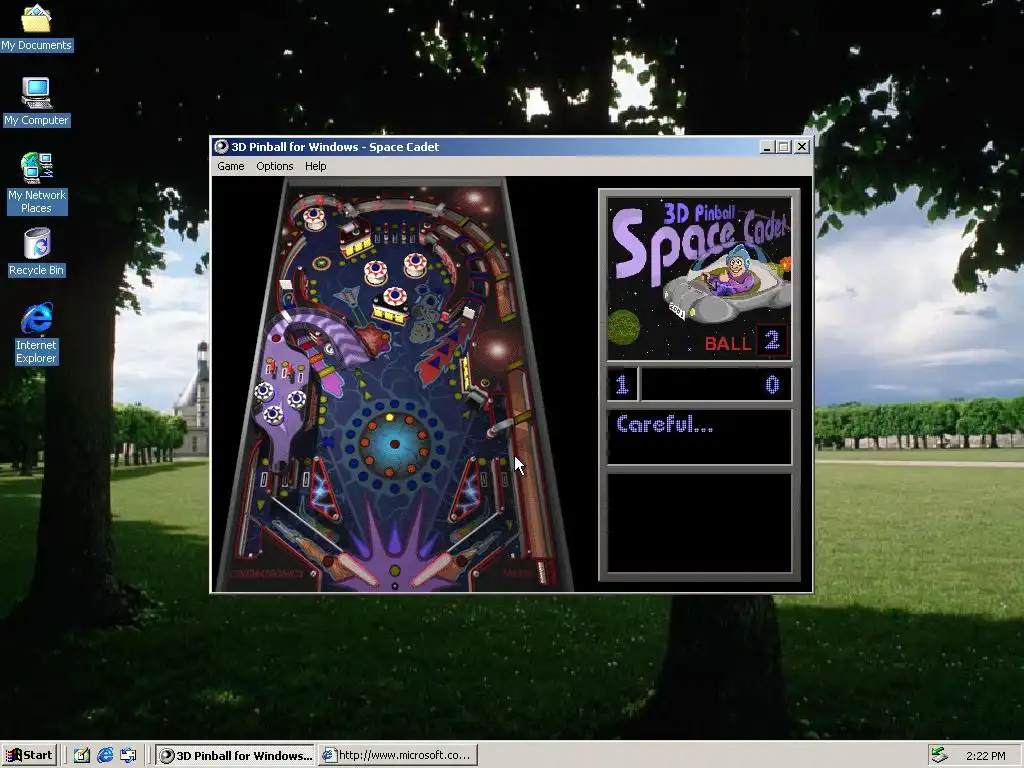Image resolution: width=1024 pixels, height=768 pixels.
Task: Open the Options menu in Pinball
Action: tap(274, 166)
